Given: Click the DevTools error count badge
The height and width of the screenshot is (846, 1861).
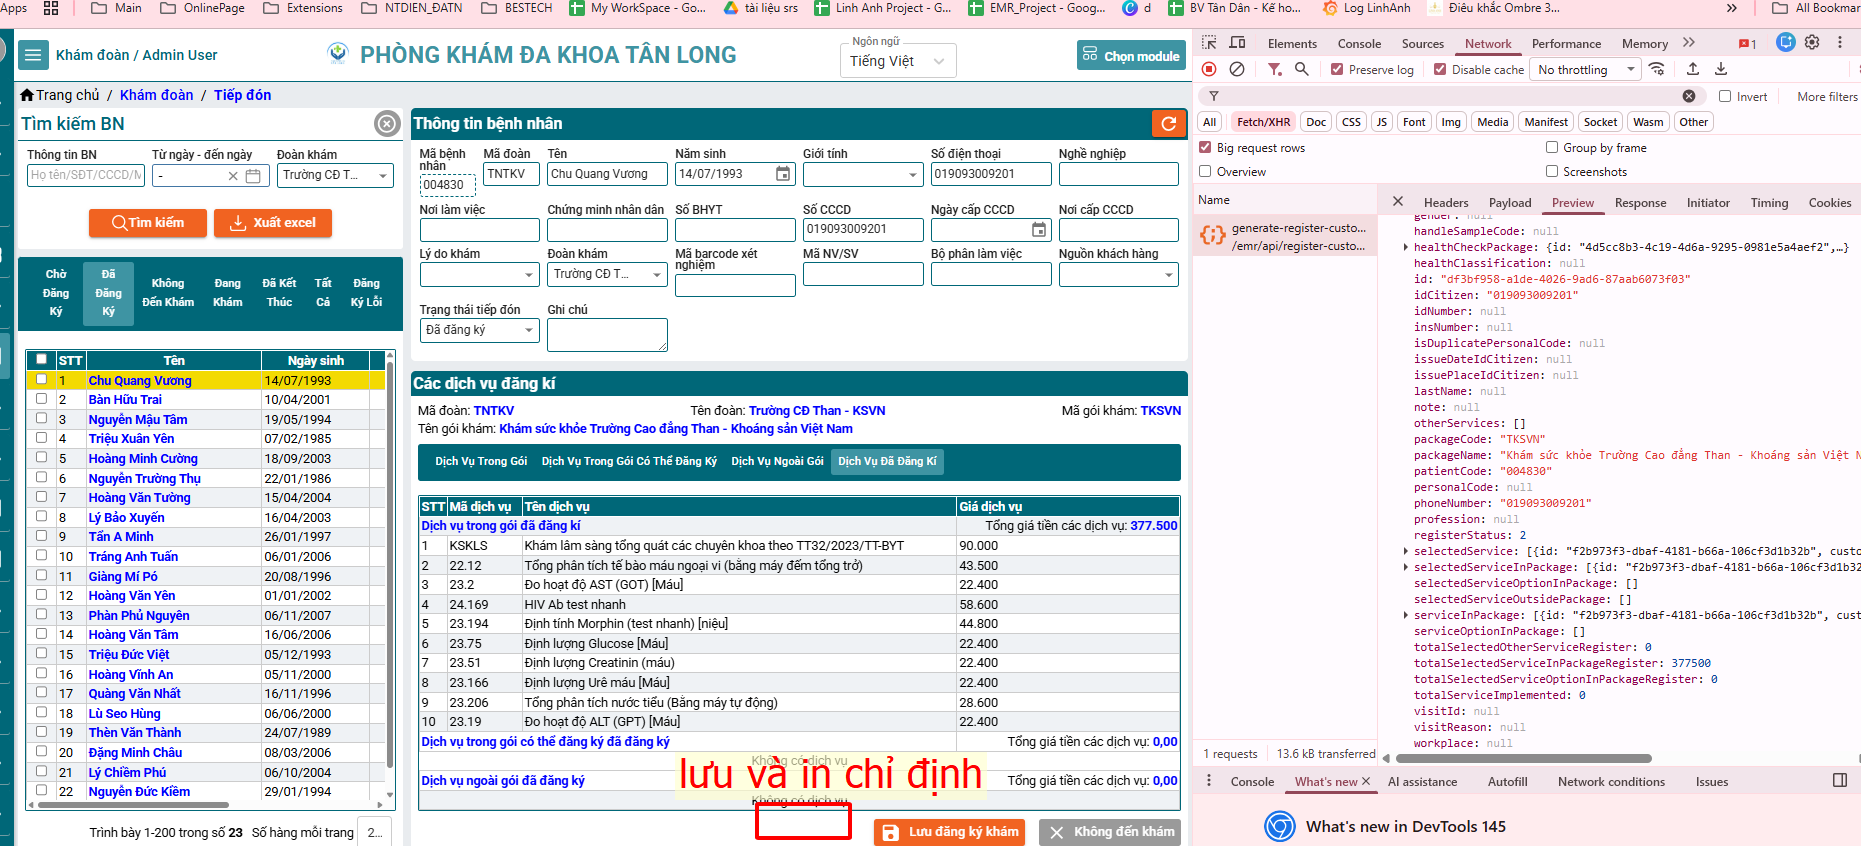Looking at the screenshot, I should 1747,43.
